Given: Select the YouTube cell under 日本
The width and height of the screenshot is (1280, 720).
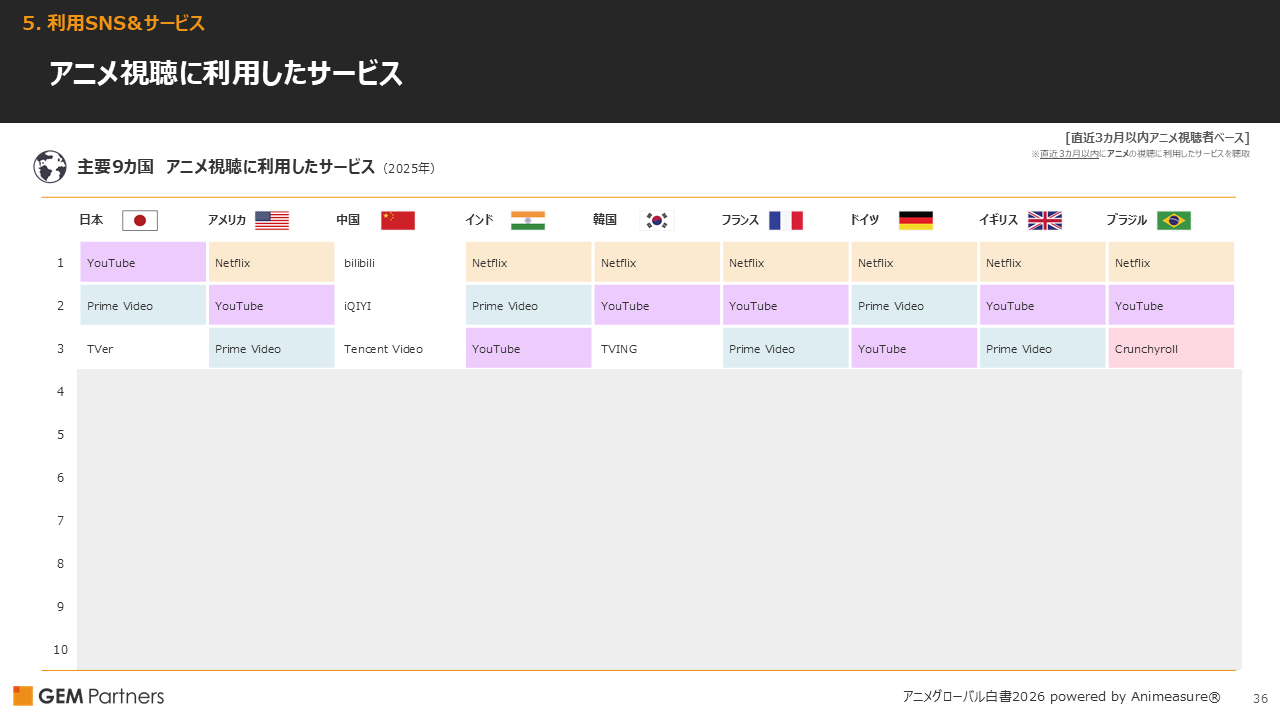Looking at the screenshot, I should point(142,262).
